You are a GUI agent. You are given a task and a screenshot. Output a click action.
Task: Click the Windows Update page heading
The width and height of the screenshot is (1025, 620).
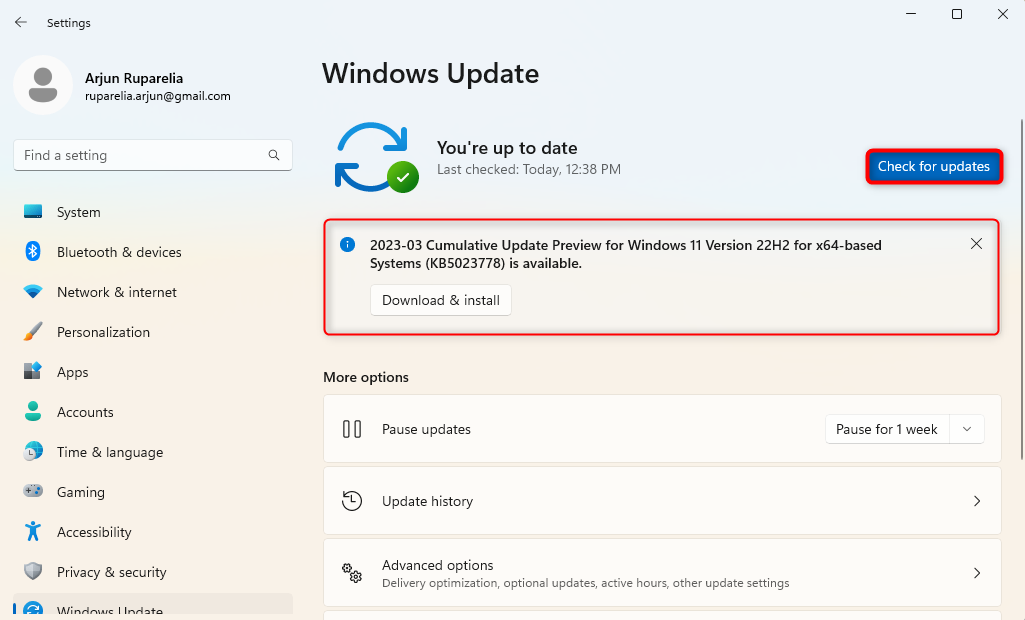[430, 73]
